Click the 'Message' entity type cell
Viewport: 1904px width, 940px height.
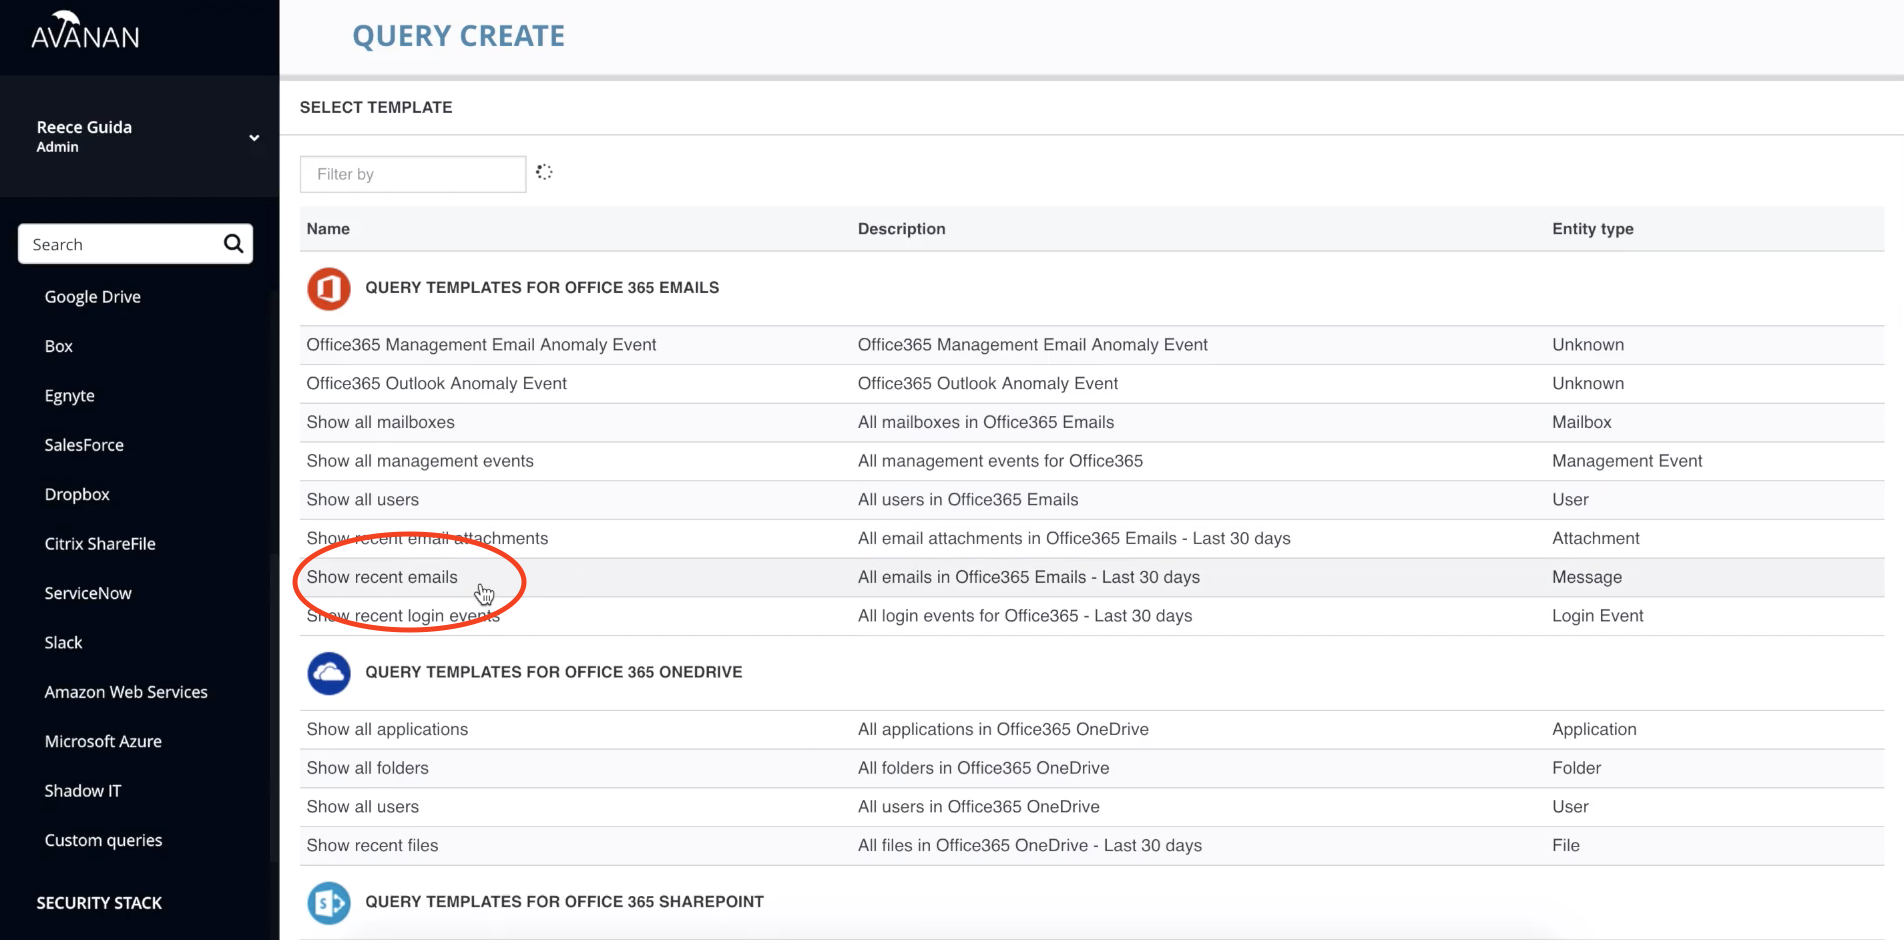(1586, 577)
